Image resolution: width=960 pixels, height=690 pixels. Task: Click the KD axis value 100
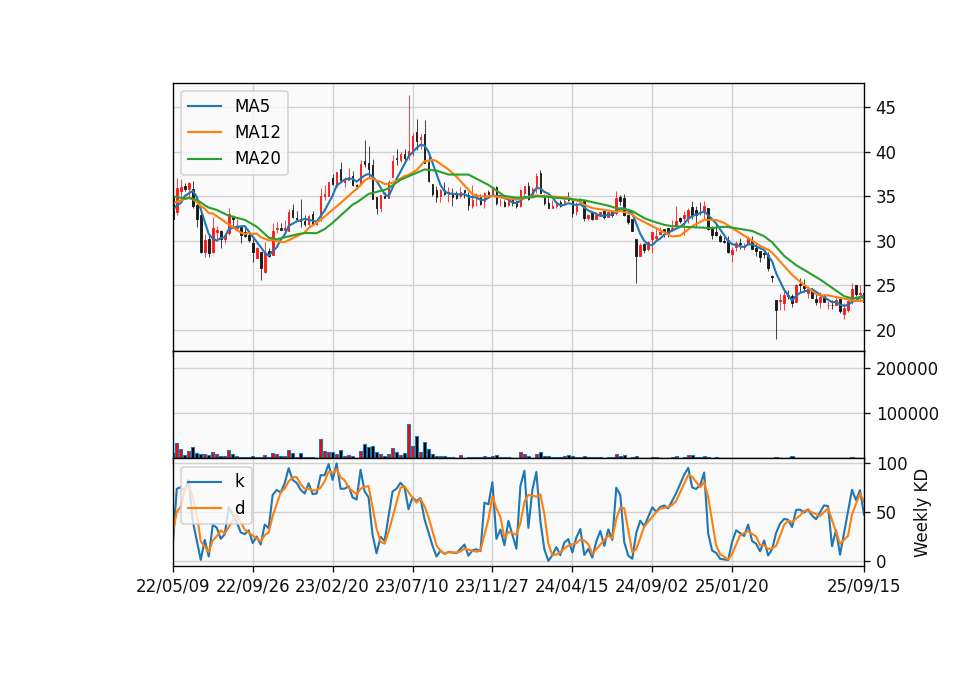tap(891, 464)
